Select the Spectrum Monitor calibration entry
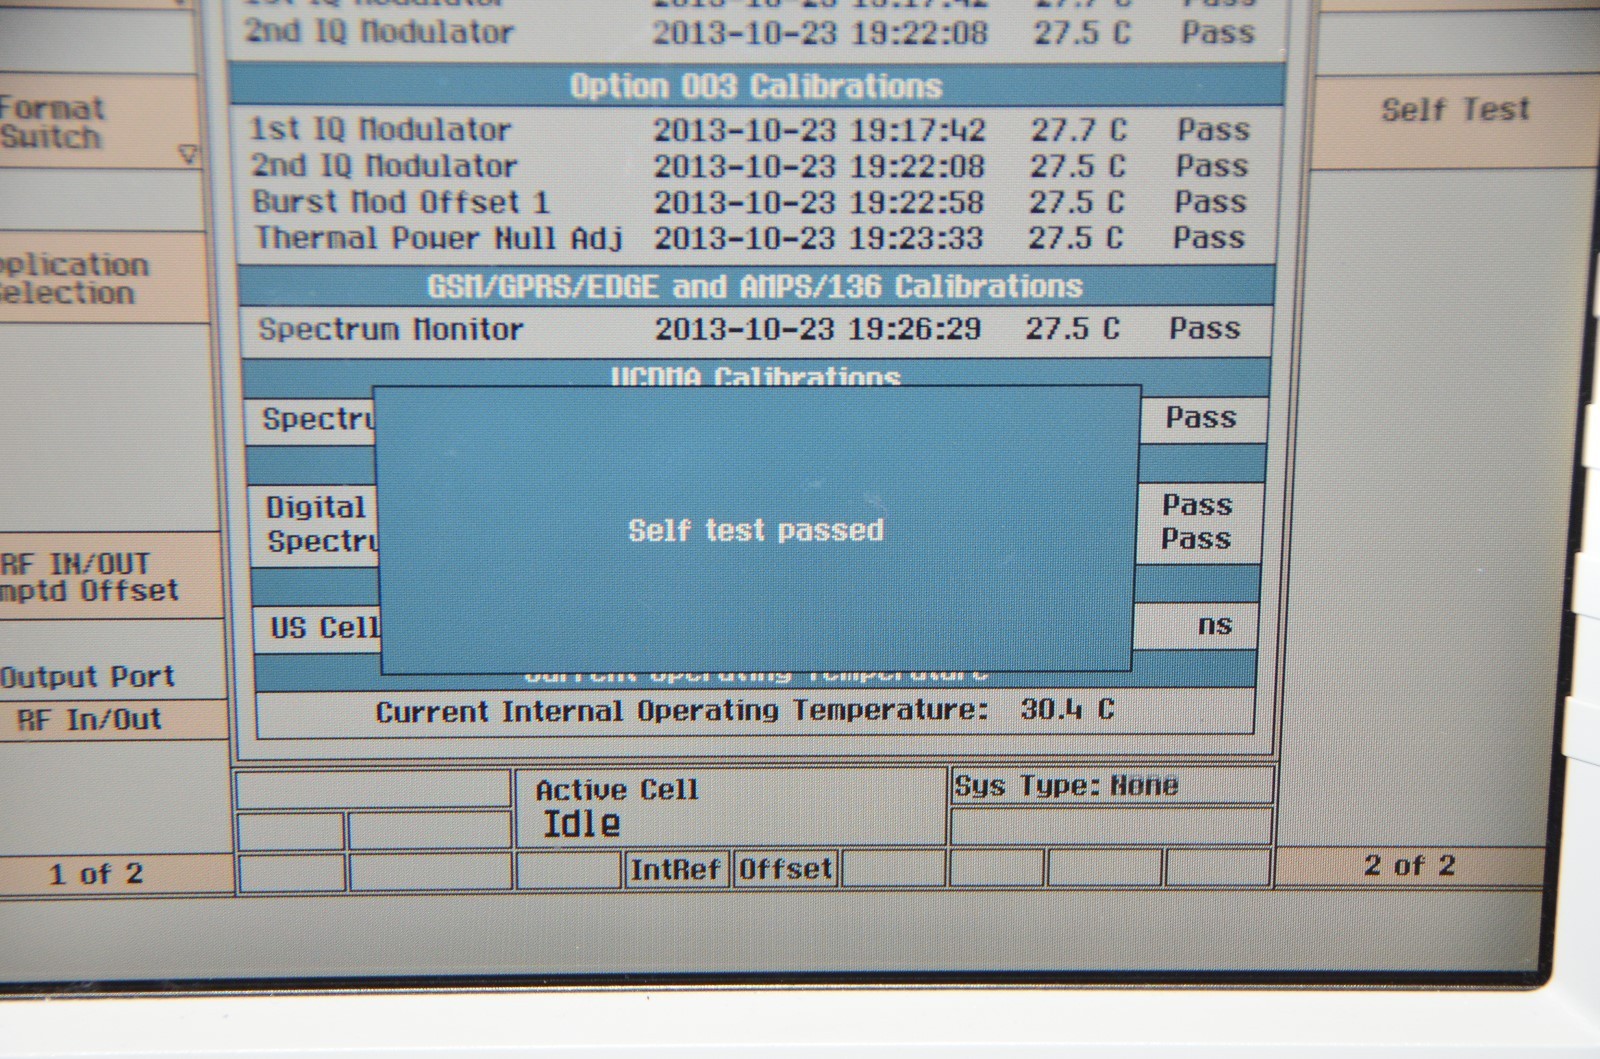Viewport: 1600px width, 1059px height. coord(750,329)
